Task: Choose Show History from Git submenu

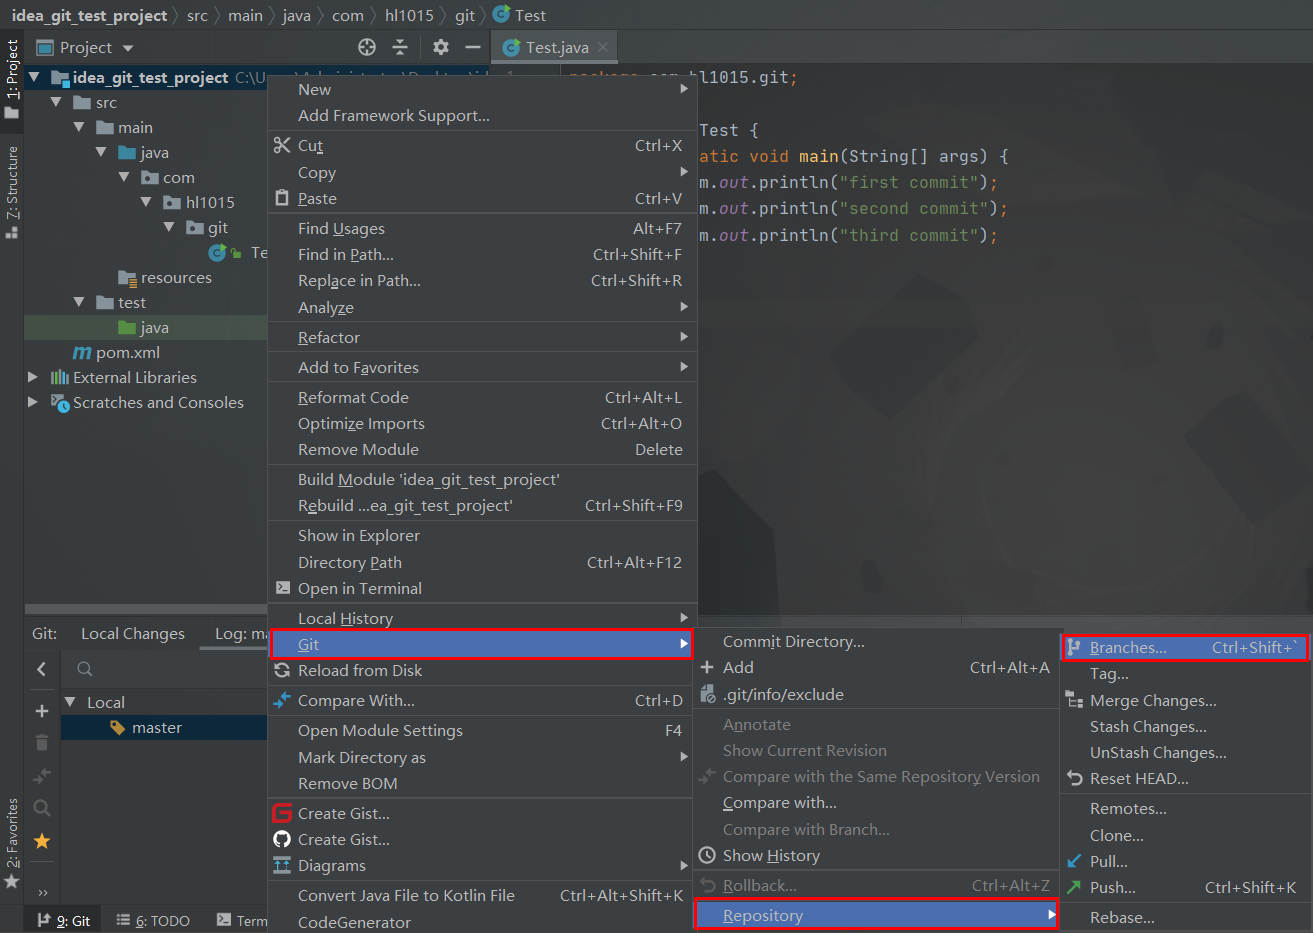Action: [771, 856]
